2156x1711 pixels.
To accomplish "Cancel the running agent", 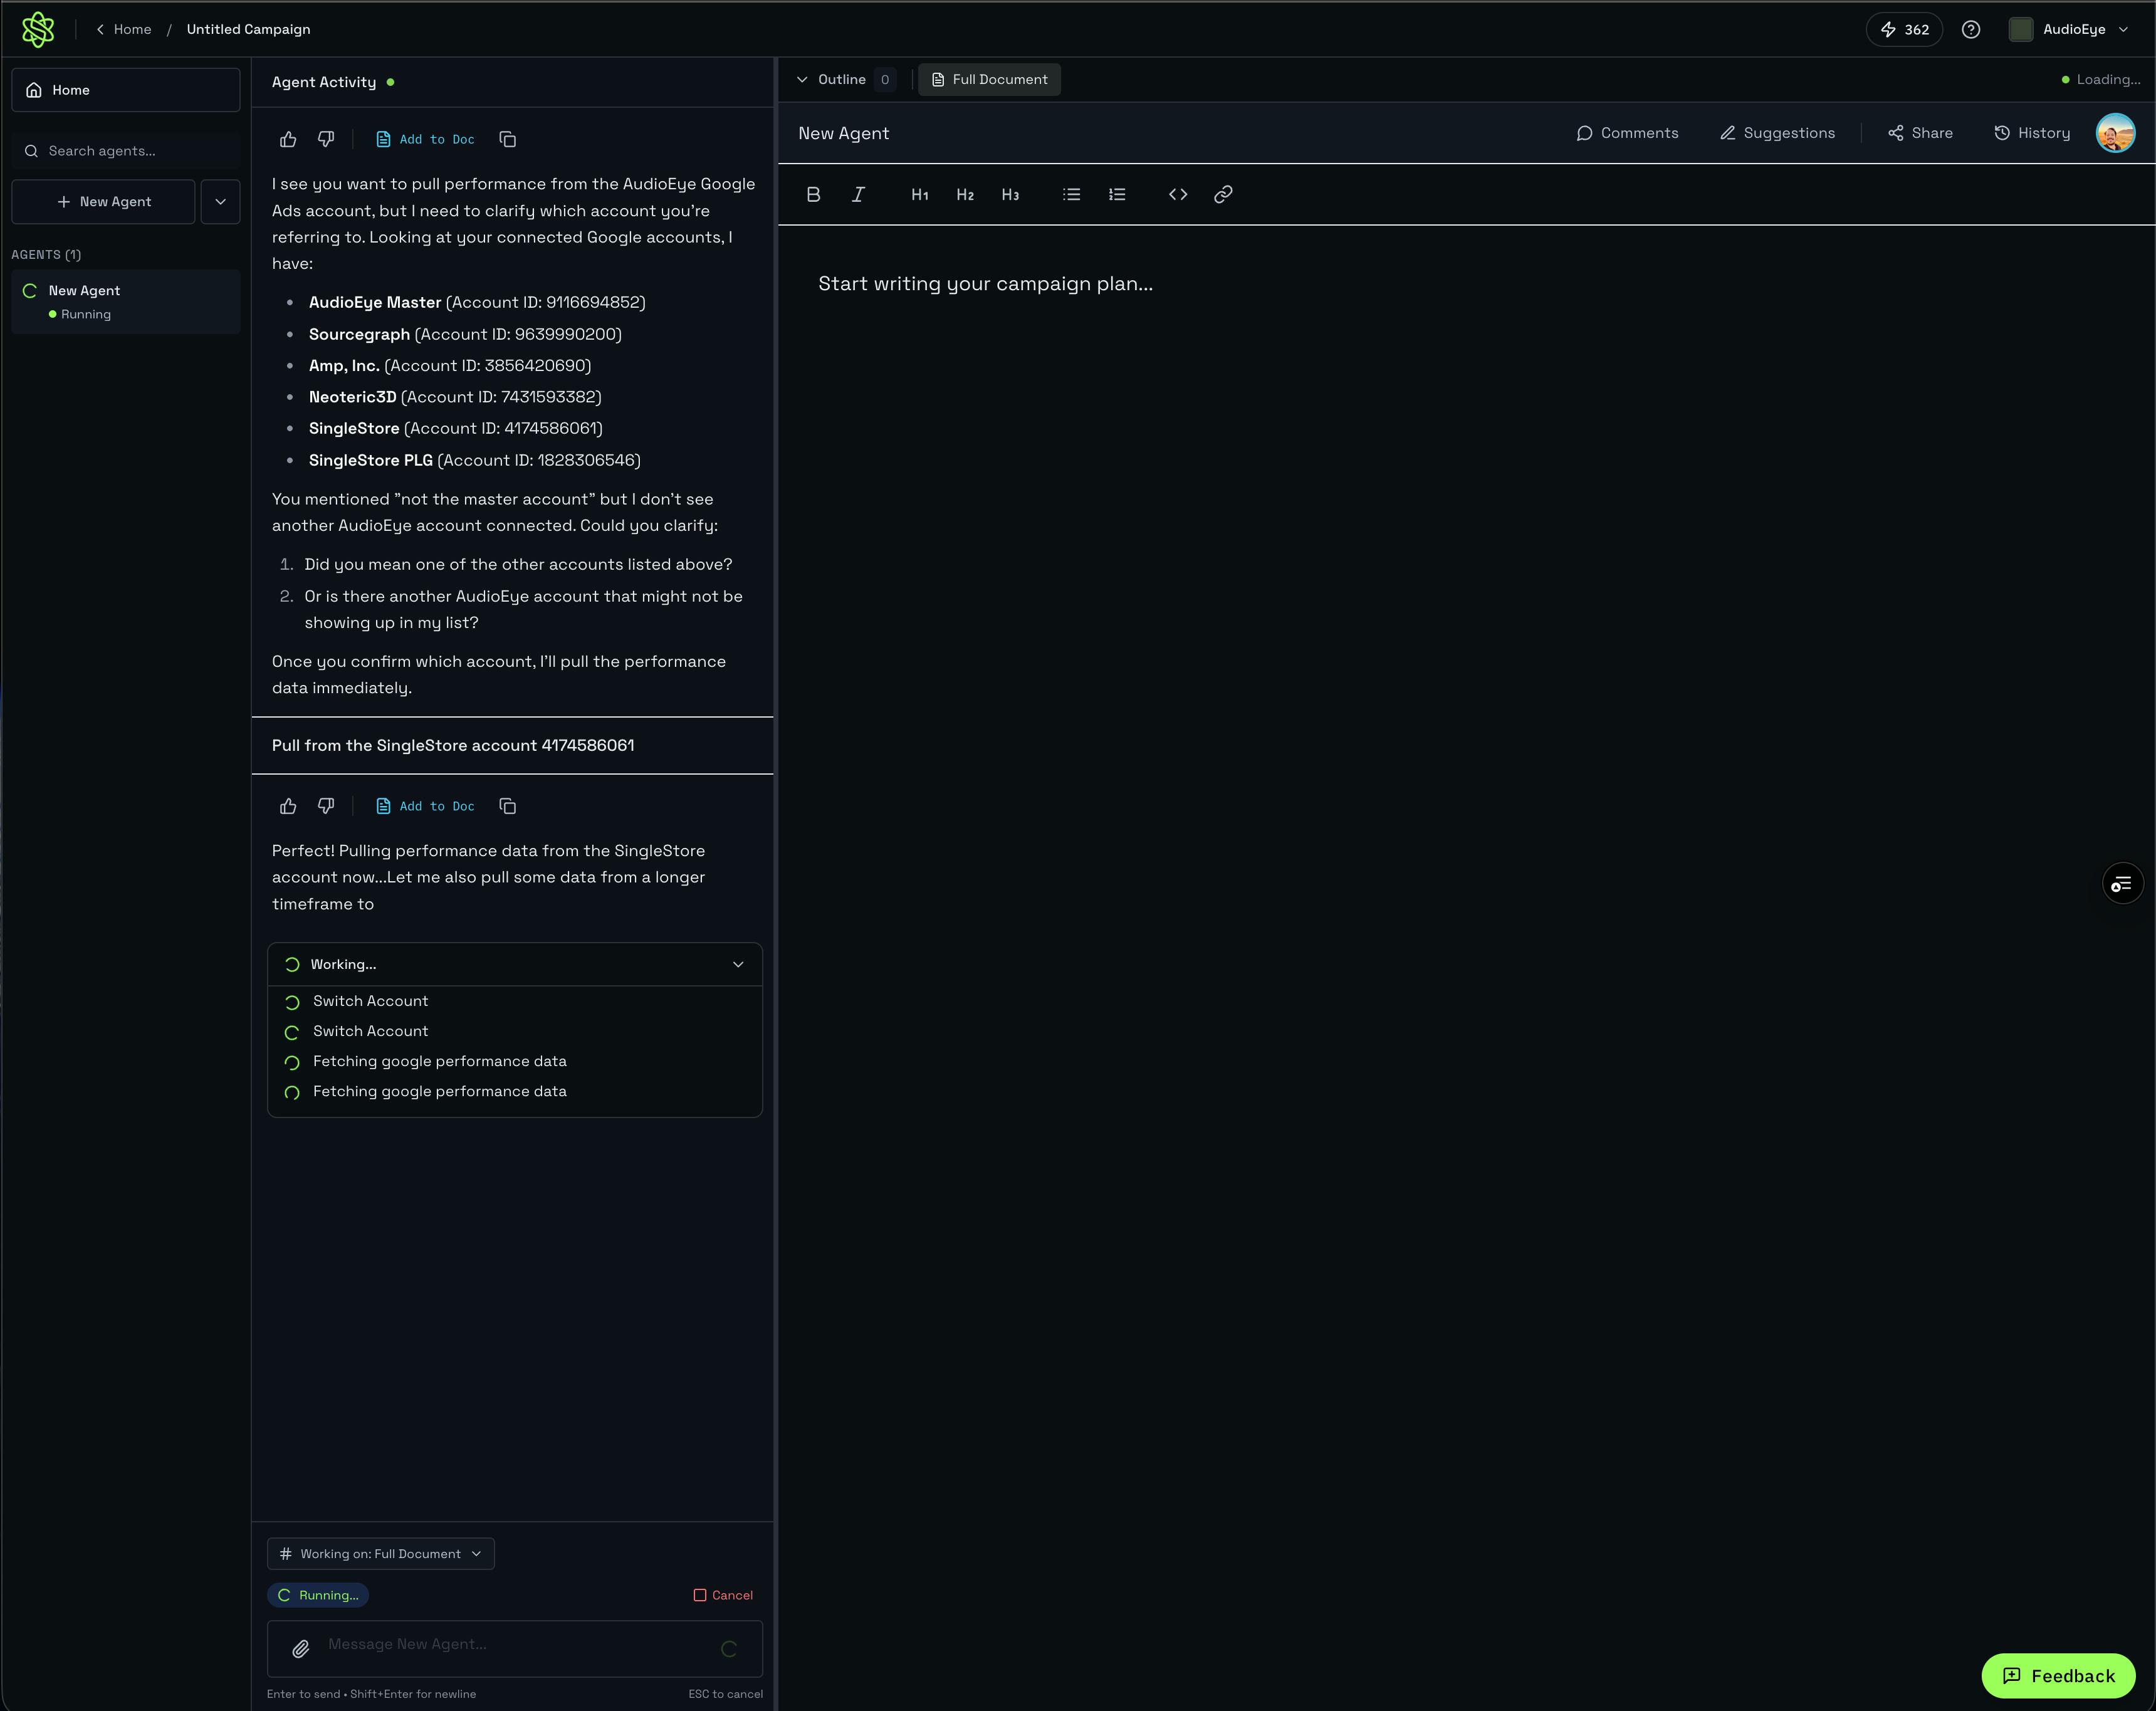I will point(723,1595).
